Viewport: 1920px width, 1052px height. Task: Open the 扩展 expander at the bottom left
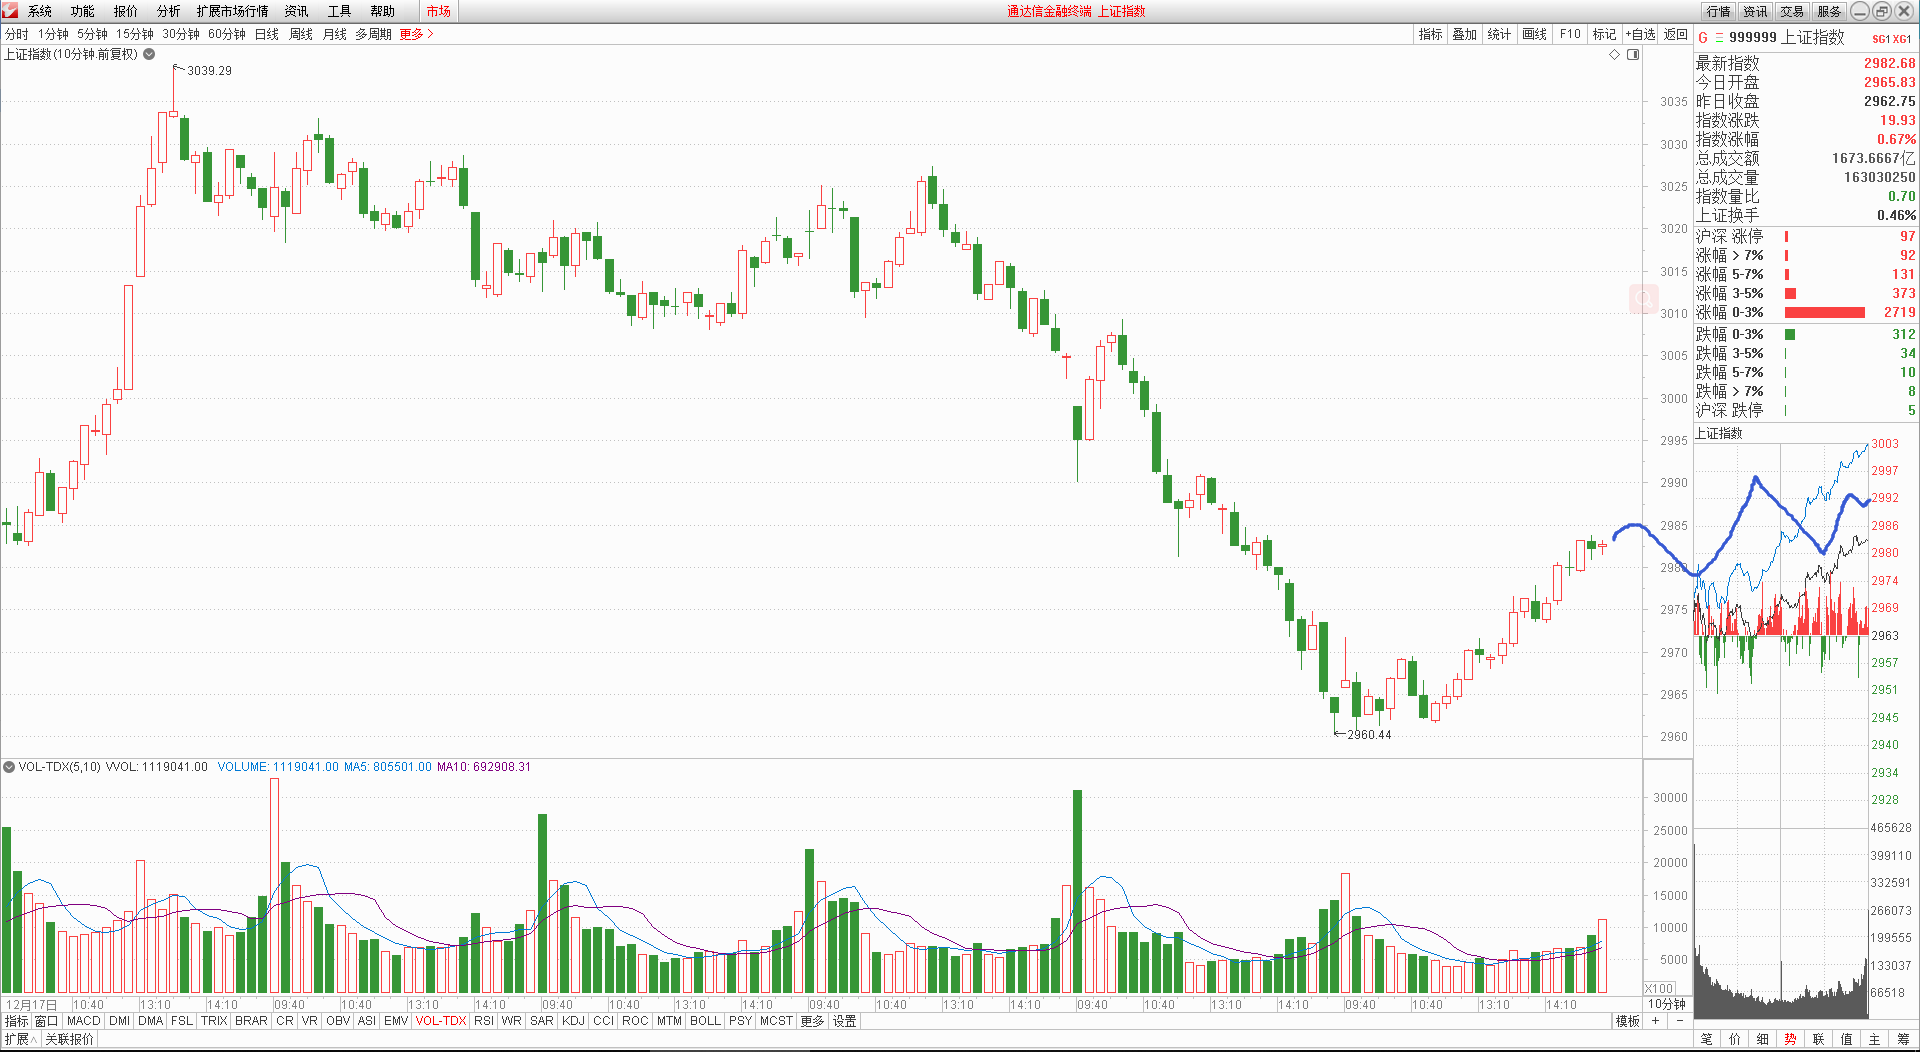point(20,1039)
